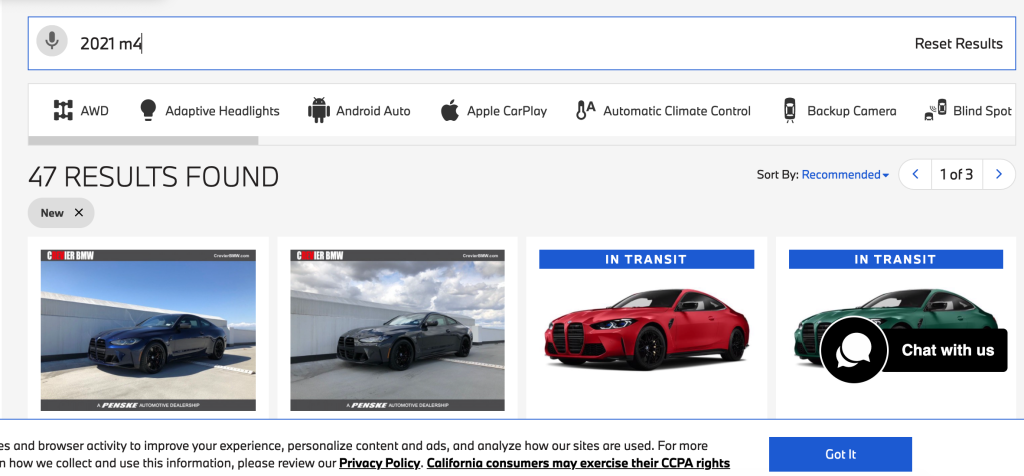1024x476 pixels.
Task: Click the Backup Camera car icon
Action: [790, 110]
